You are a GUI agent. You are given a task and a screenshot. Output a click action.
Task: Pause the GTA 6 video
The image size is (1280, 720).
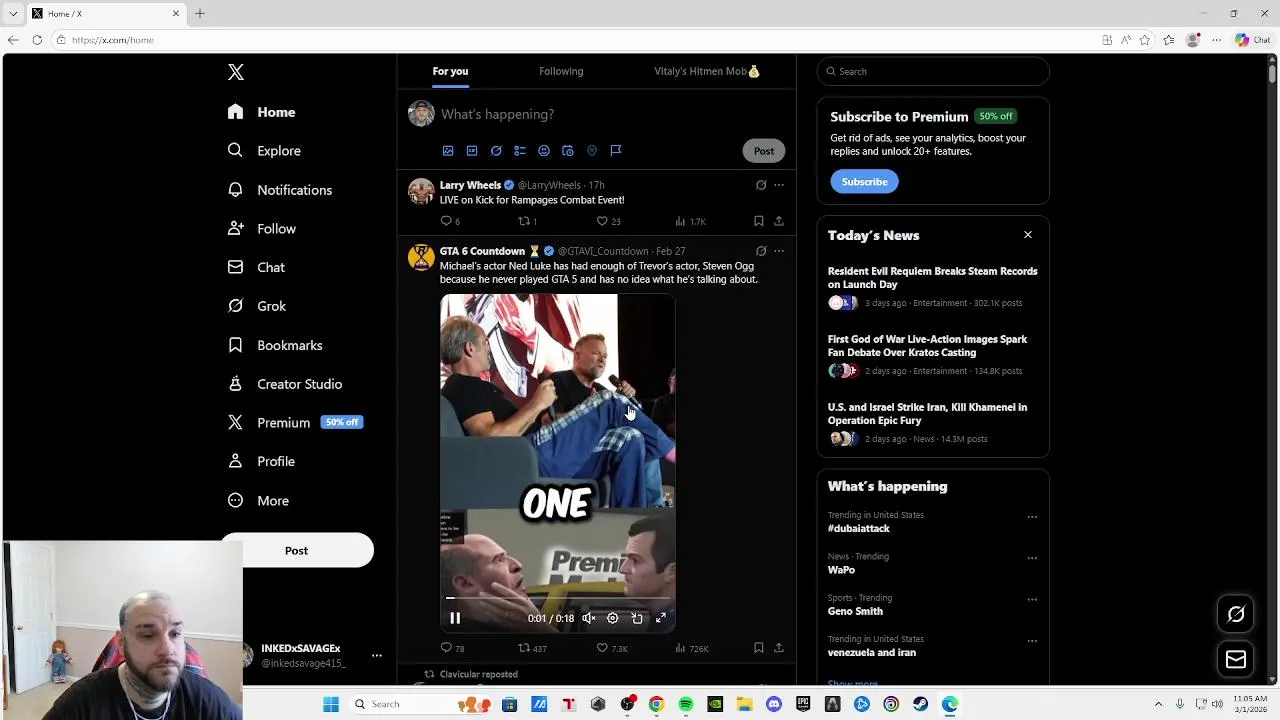[x=455, y=618]
